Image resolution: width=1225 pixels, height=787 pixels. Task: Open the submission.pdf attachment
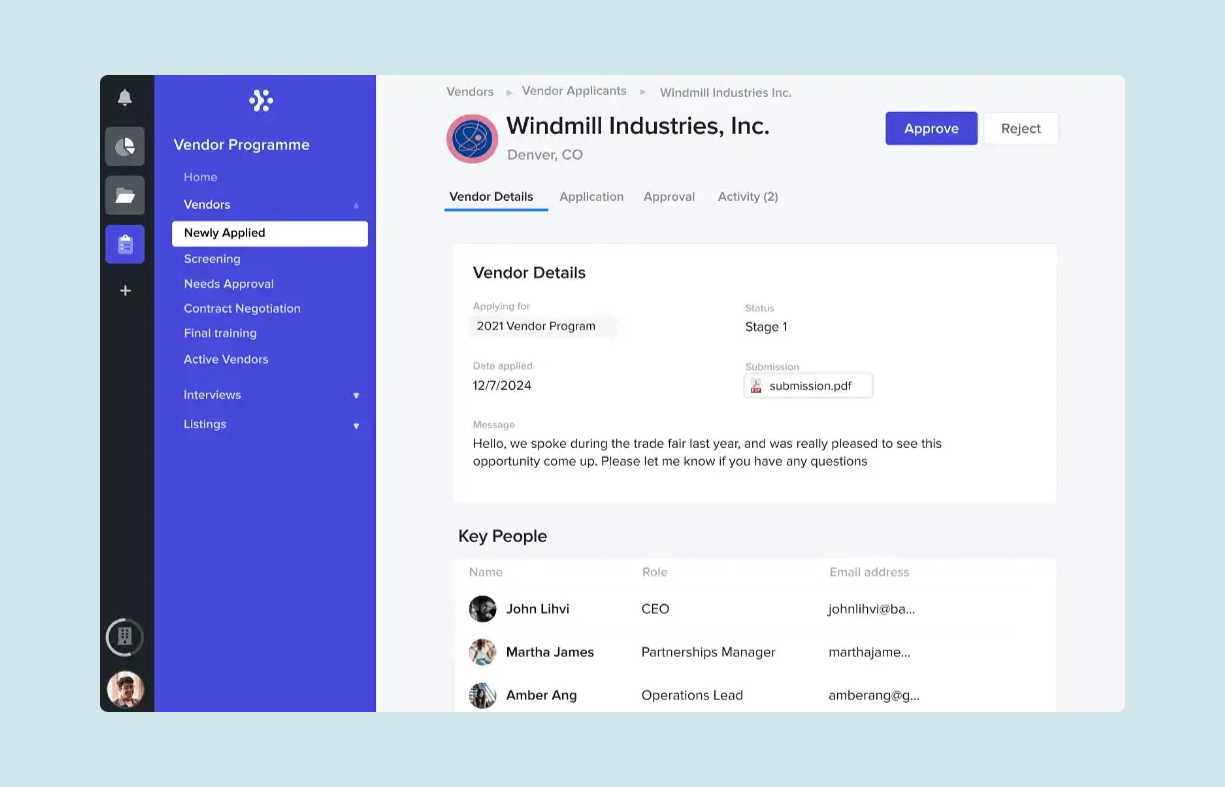click(x=809, y=386)
